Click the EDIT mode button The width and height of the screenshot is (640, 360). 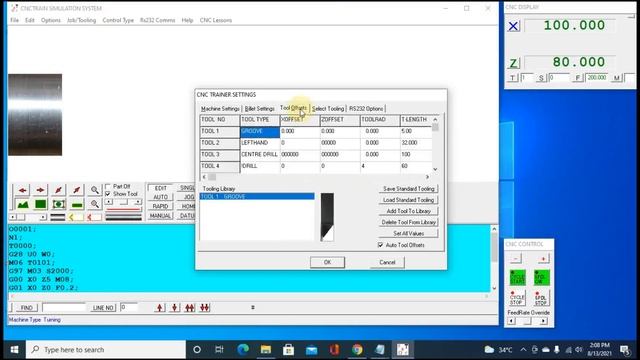coord(160,188)
